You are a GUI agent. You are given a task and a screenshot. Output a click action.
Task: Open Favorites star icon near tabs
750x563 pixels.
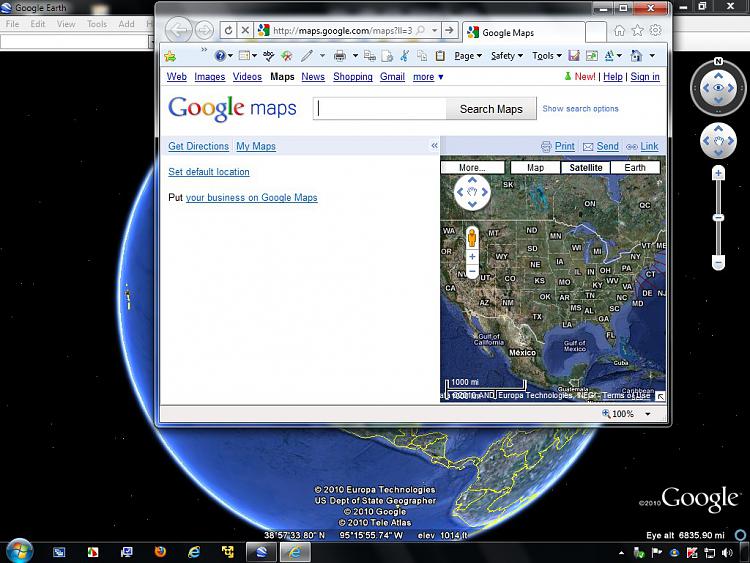tap(638, 31)
